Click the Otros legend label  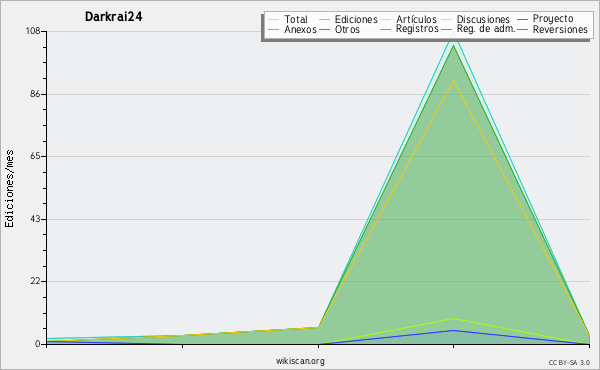pyautogui.click(x=347, y=29)
